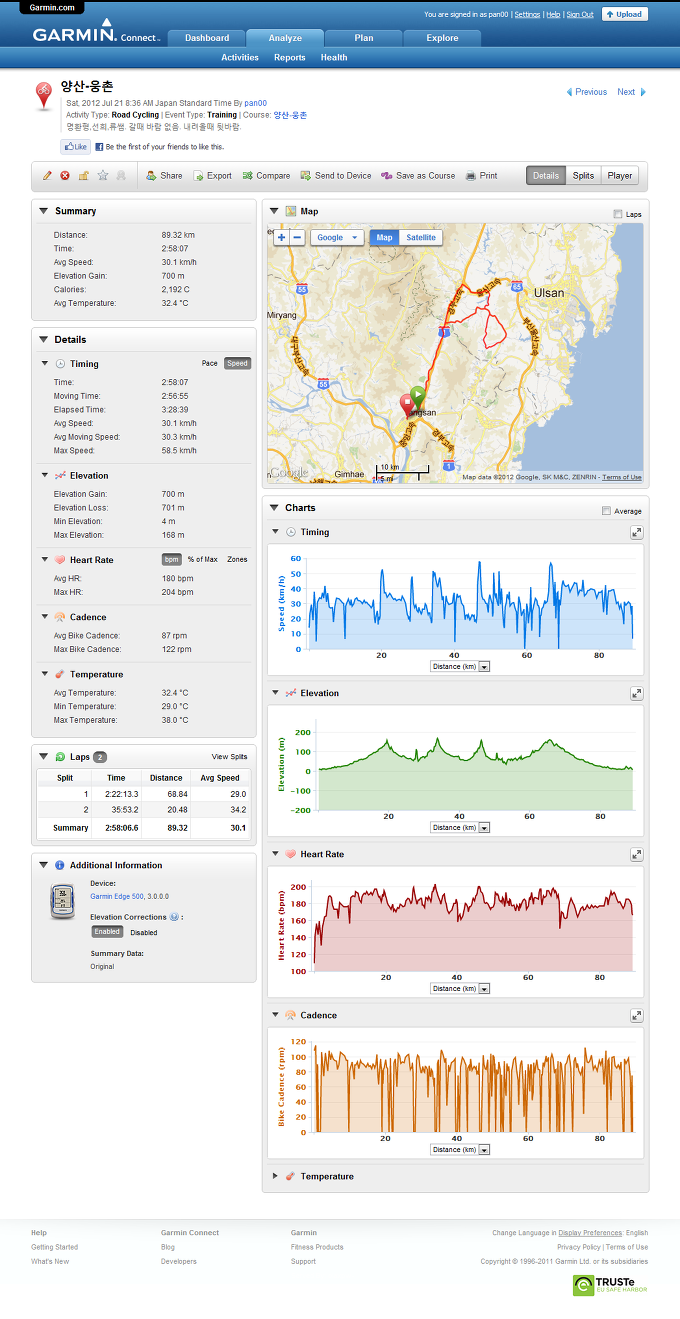Collapse the Laps panel

[43, 757]
